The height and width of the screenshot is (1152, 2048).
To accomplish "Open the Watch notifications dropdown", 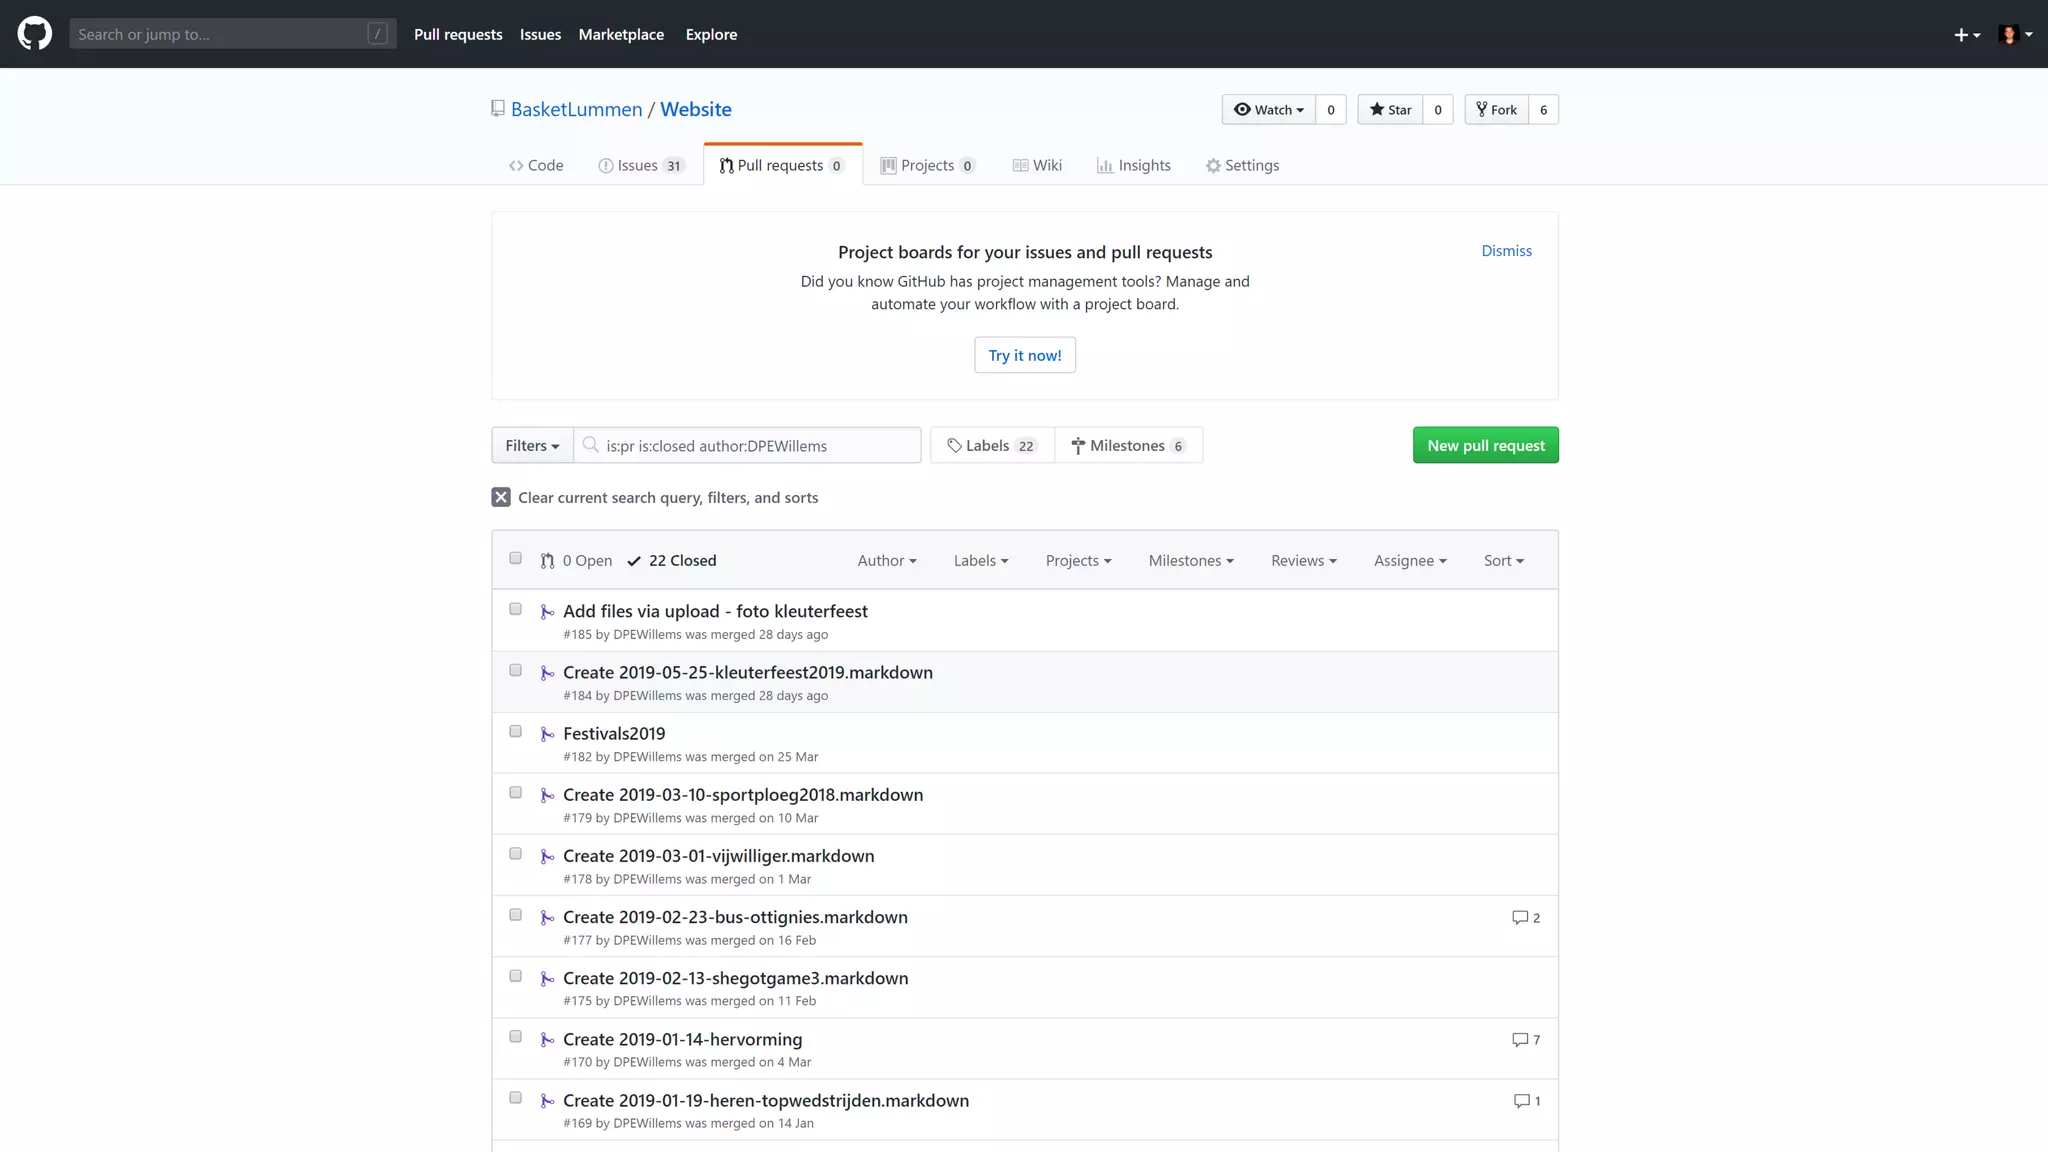I will point(1269,110).
